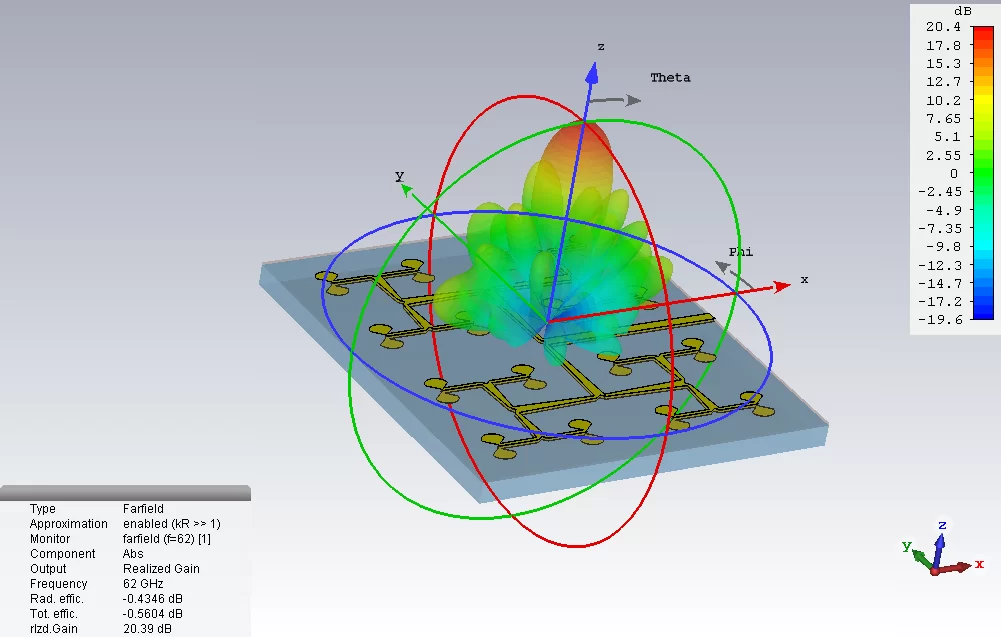Image resolution: width=1001 pixels, height=638 pixels.
Task: Click the gray Theta direction arrow
Action: (x=614, y=100)
